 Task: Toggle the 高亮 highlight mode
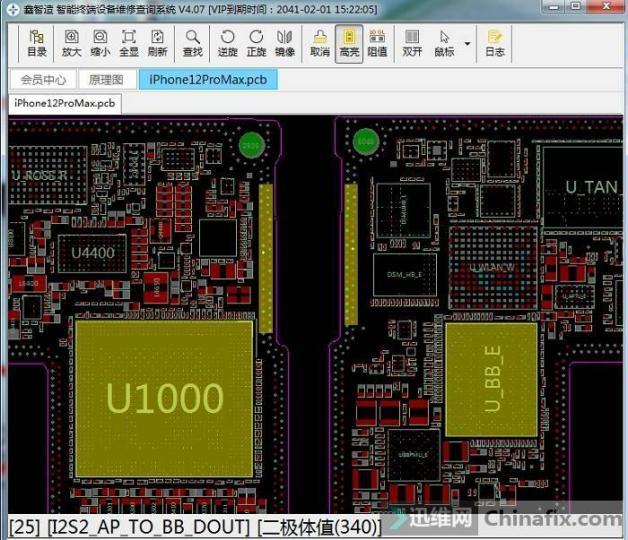click(349, 43)
